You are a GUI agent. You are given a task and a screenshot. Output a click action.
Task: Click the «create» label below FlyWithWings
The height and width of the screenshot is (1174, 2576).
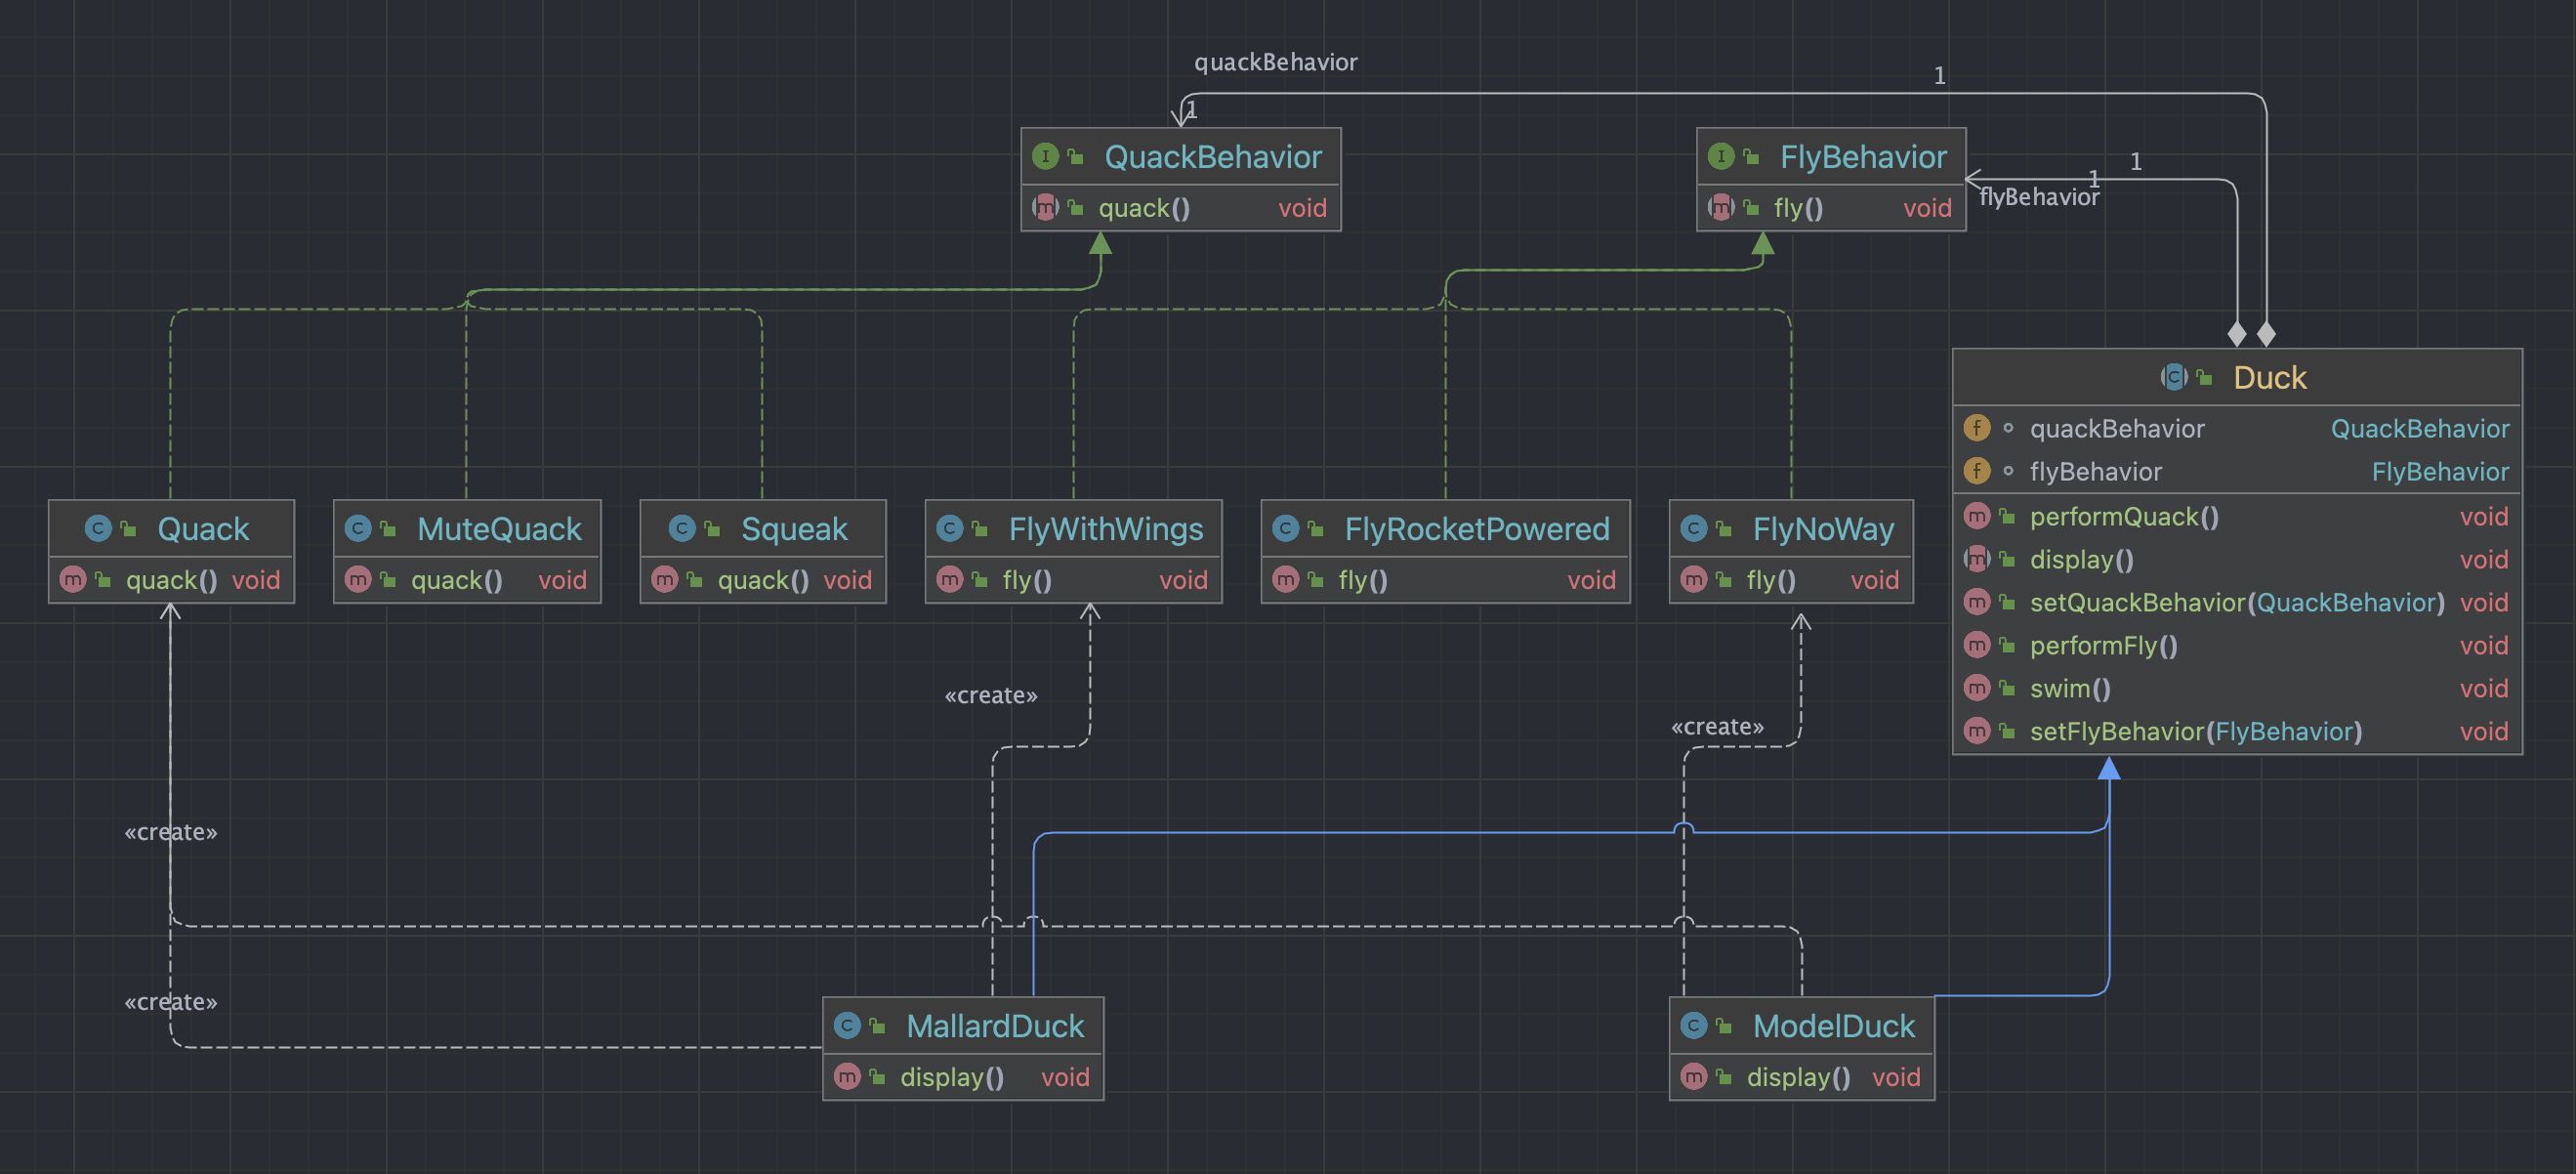[990, 695]
